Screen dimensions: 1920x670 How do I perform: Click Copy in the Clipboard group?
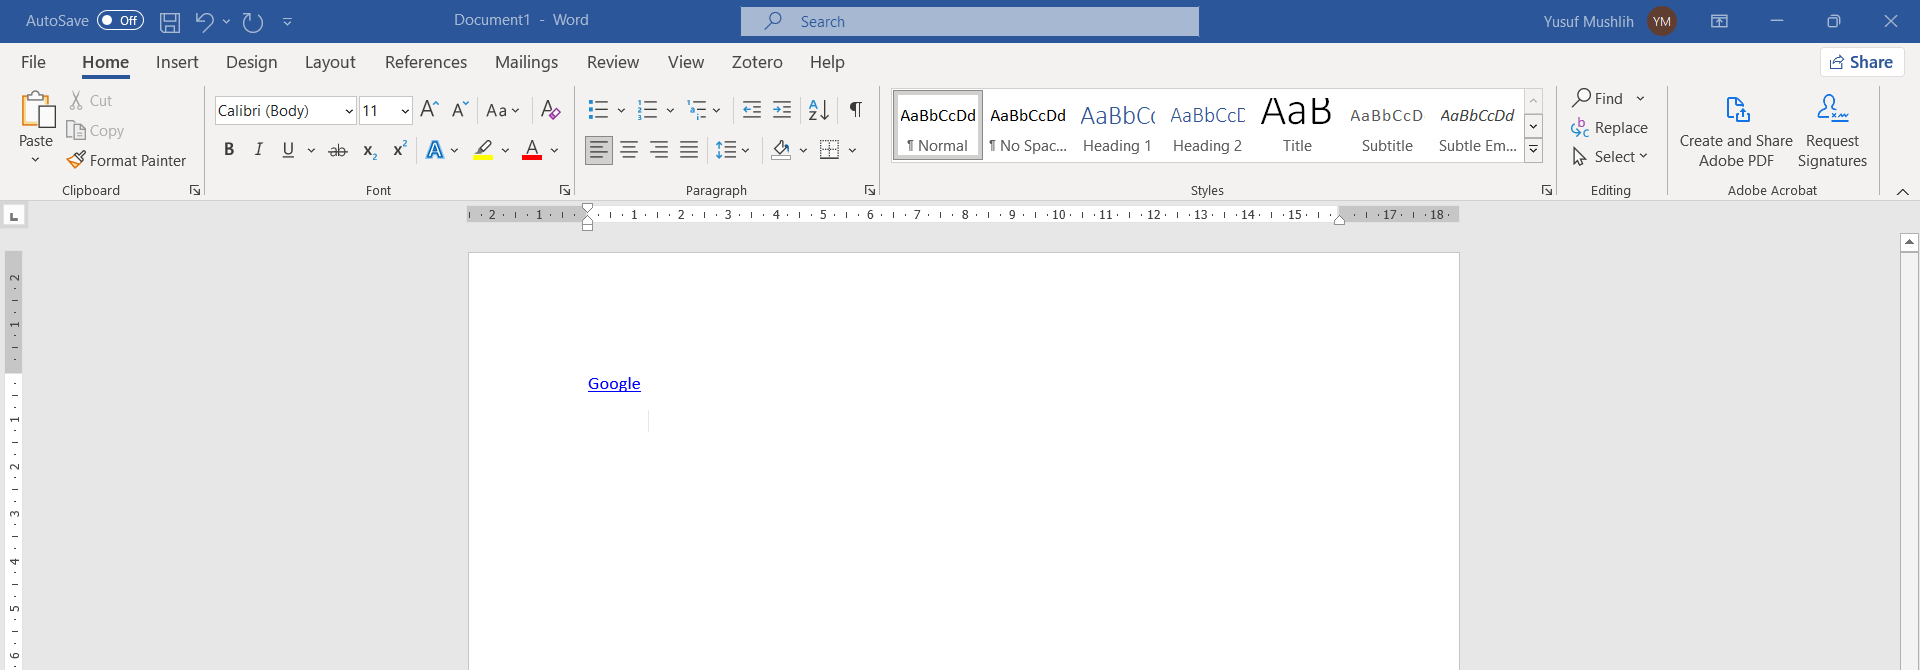[95, 131]
